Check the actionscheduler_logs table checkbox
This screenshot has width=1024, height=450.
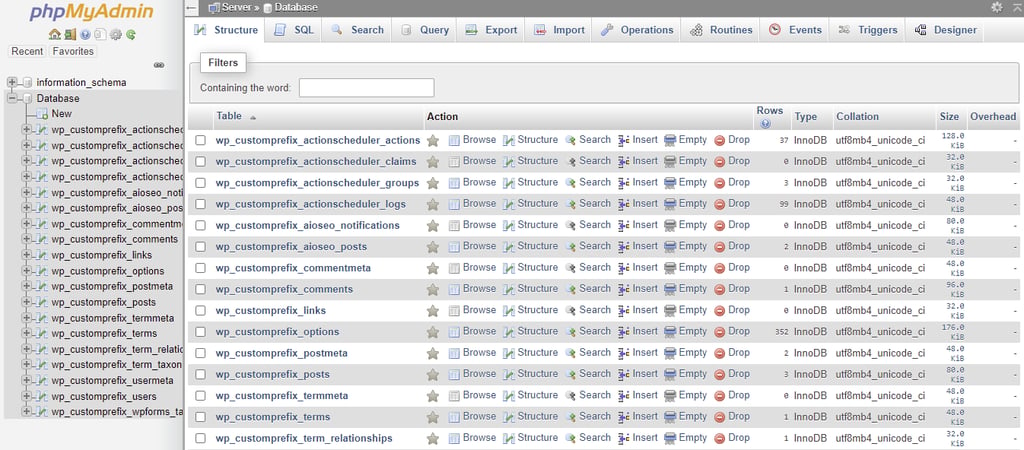(x=201, y=204)
